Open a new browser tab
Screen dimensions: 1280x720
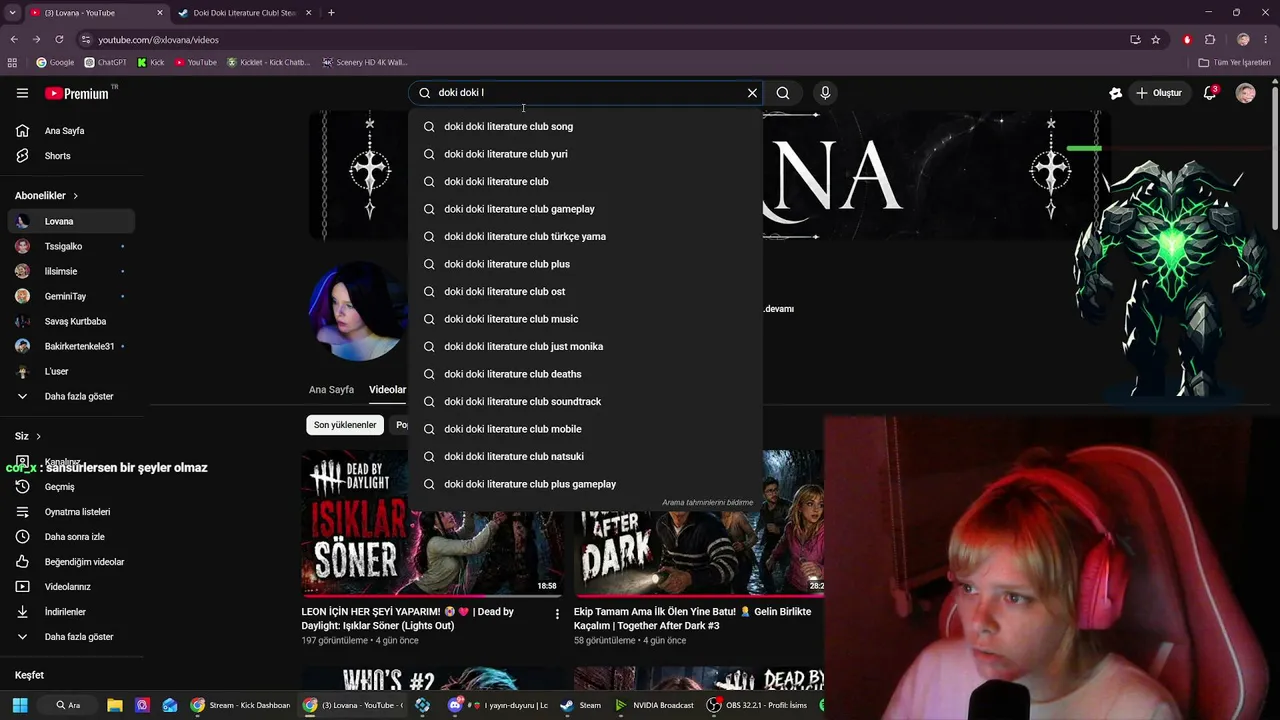click(x=331, y=13)
